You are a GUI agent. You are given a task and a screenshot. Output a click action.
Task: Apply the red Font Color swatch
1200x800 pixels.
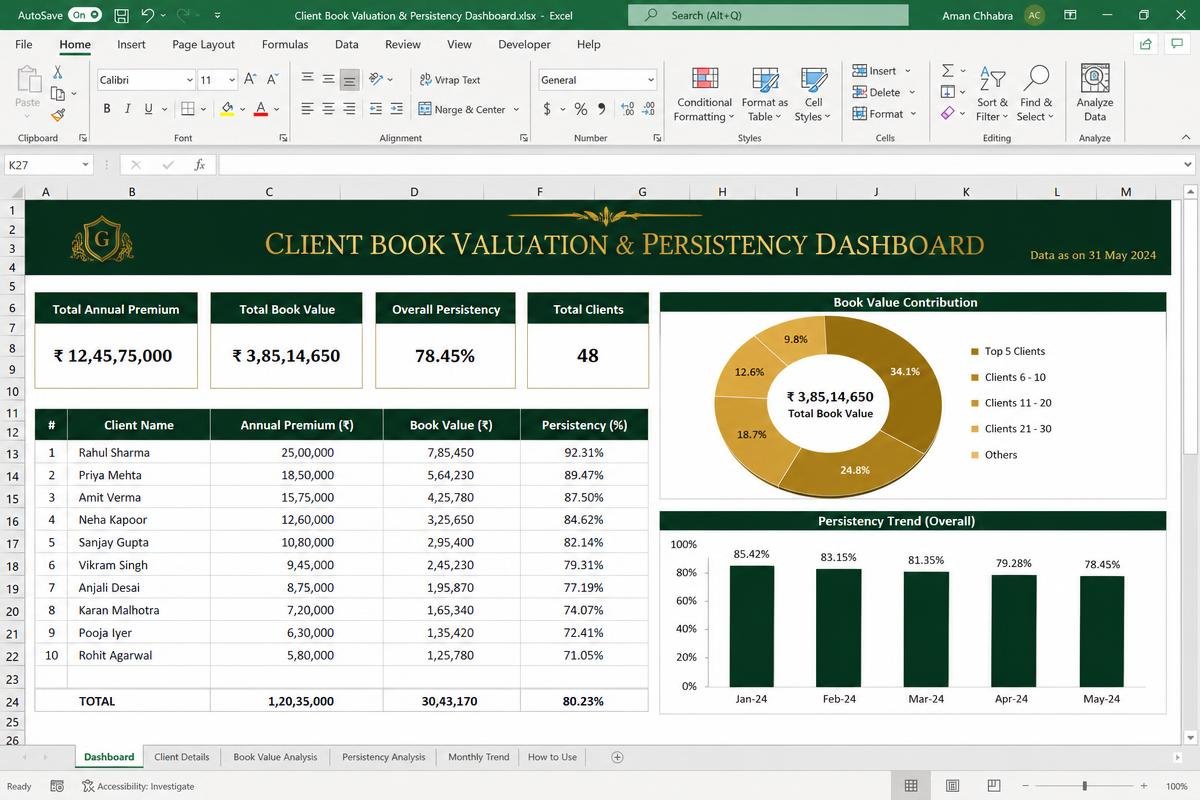tap(261, 109)
